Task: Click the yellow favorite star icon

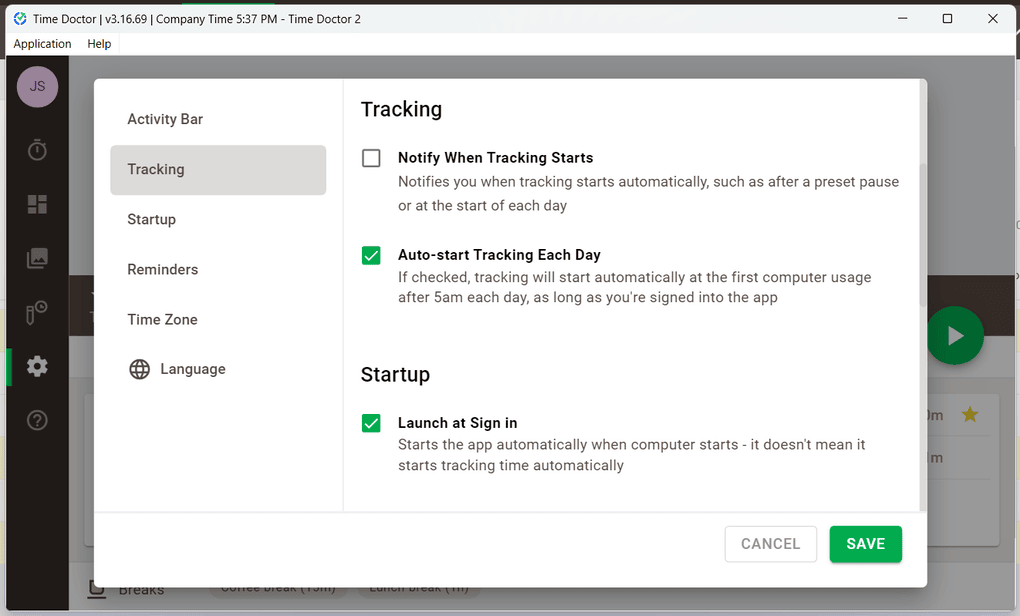Action: click(x=969, y=415)
